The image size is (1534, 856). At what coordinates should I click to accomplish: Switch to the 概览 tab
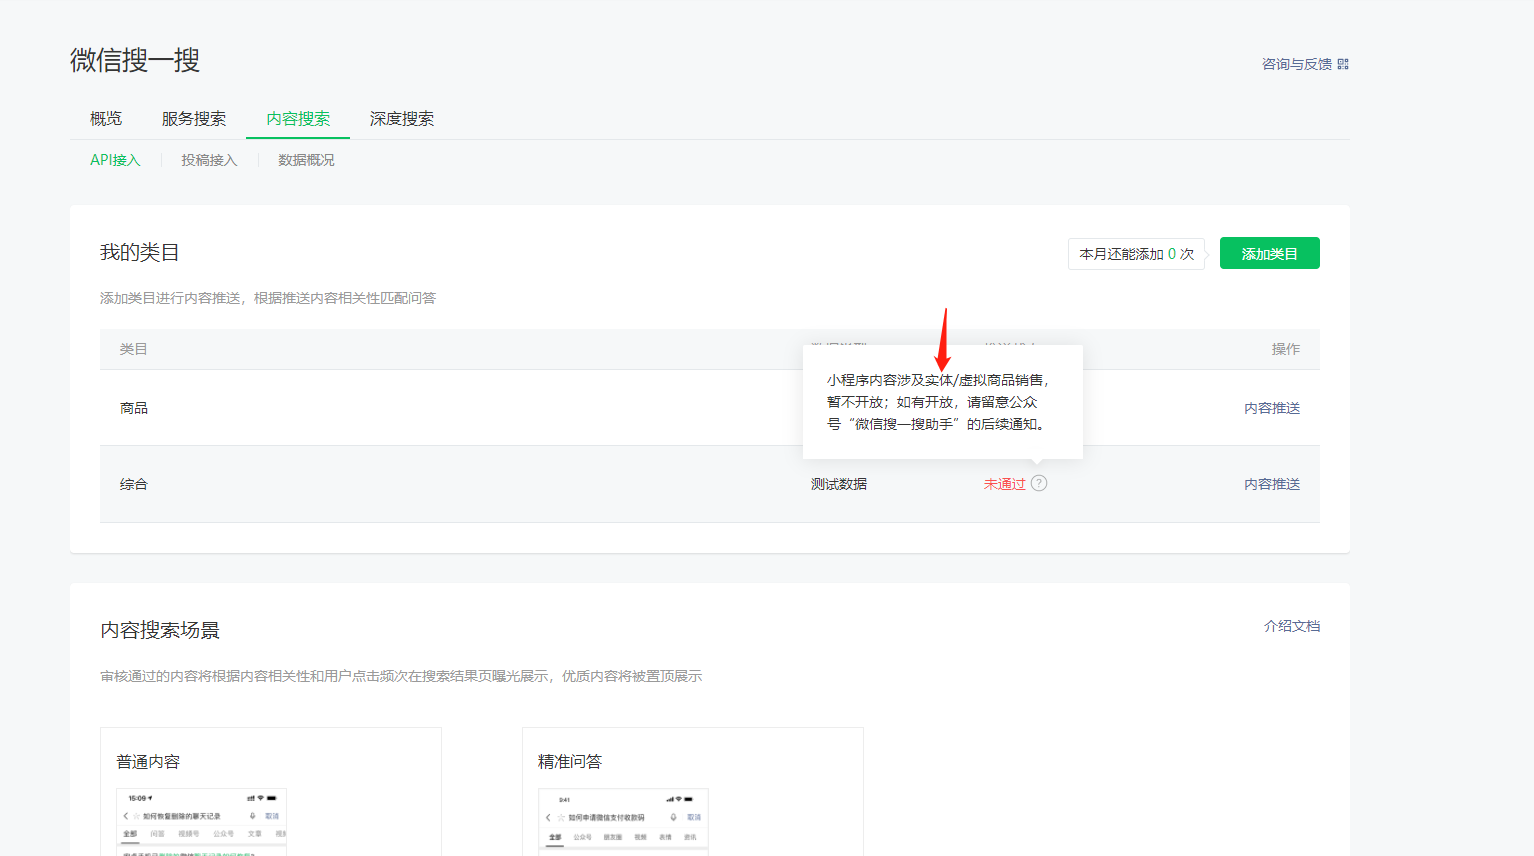[x=106, y=119]
